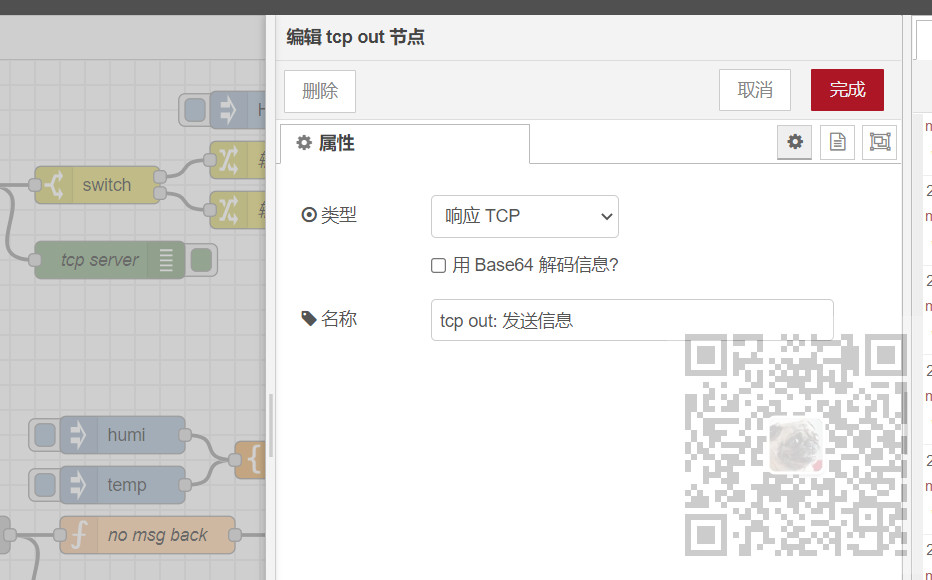Click the tcp server input port
This screenshot has height=580, width=932.
click(34, 260)
